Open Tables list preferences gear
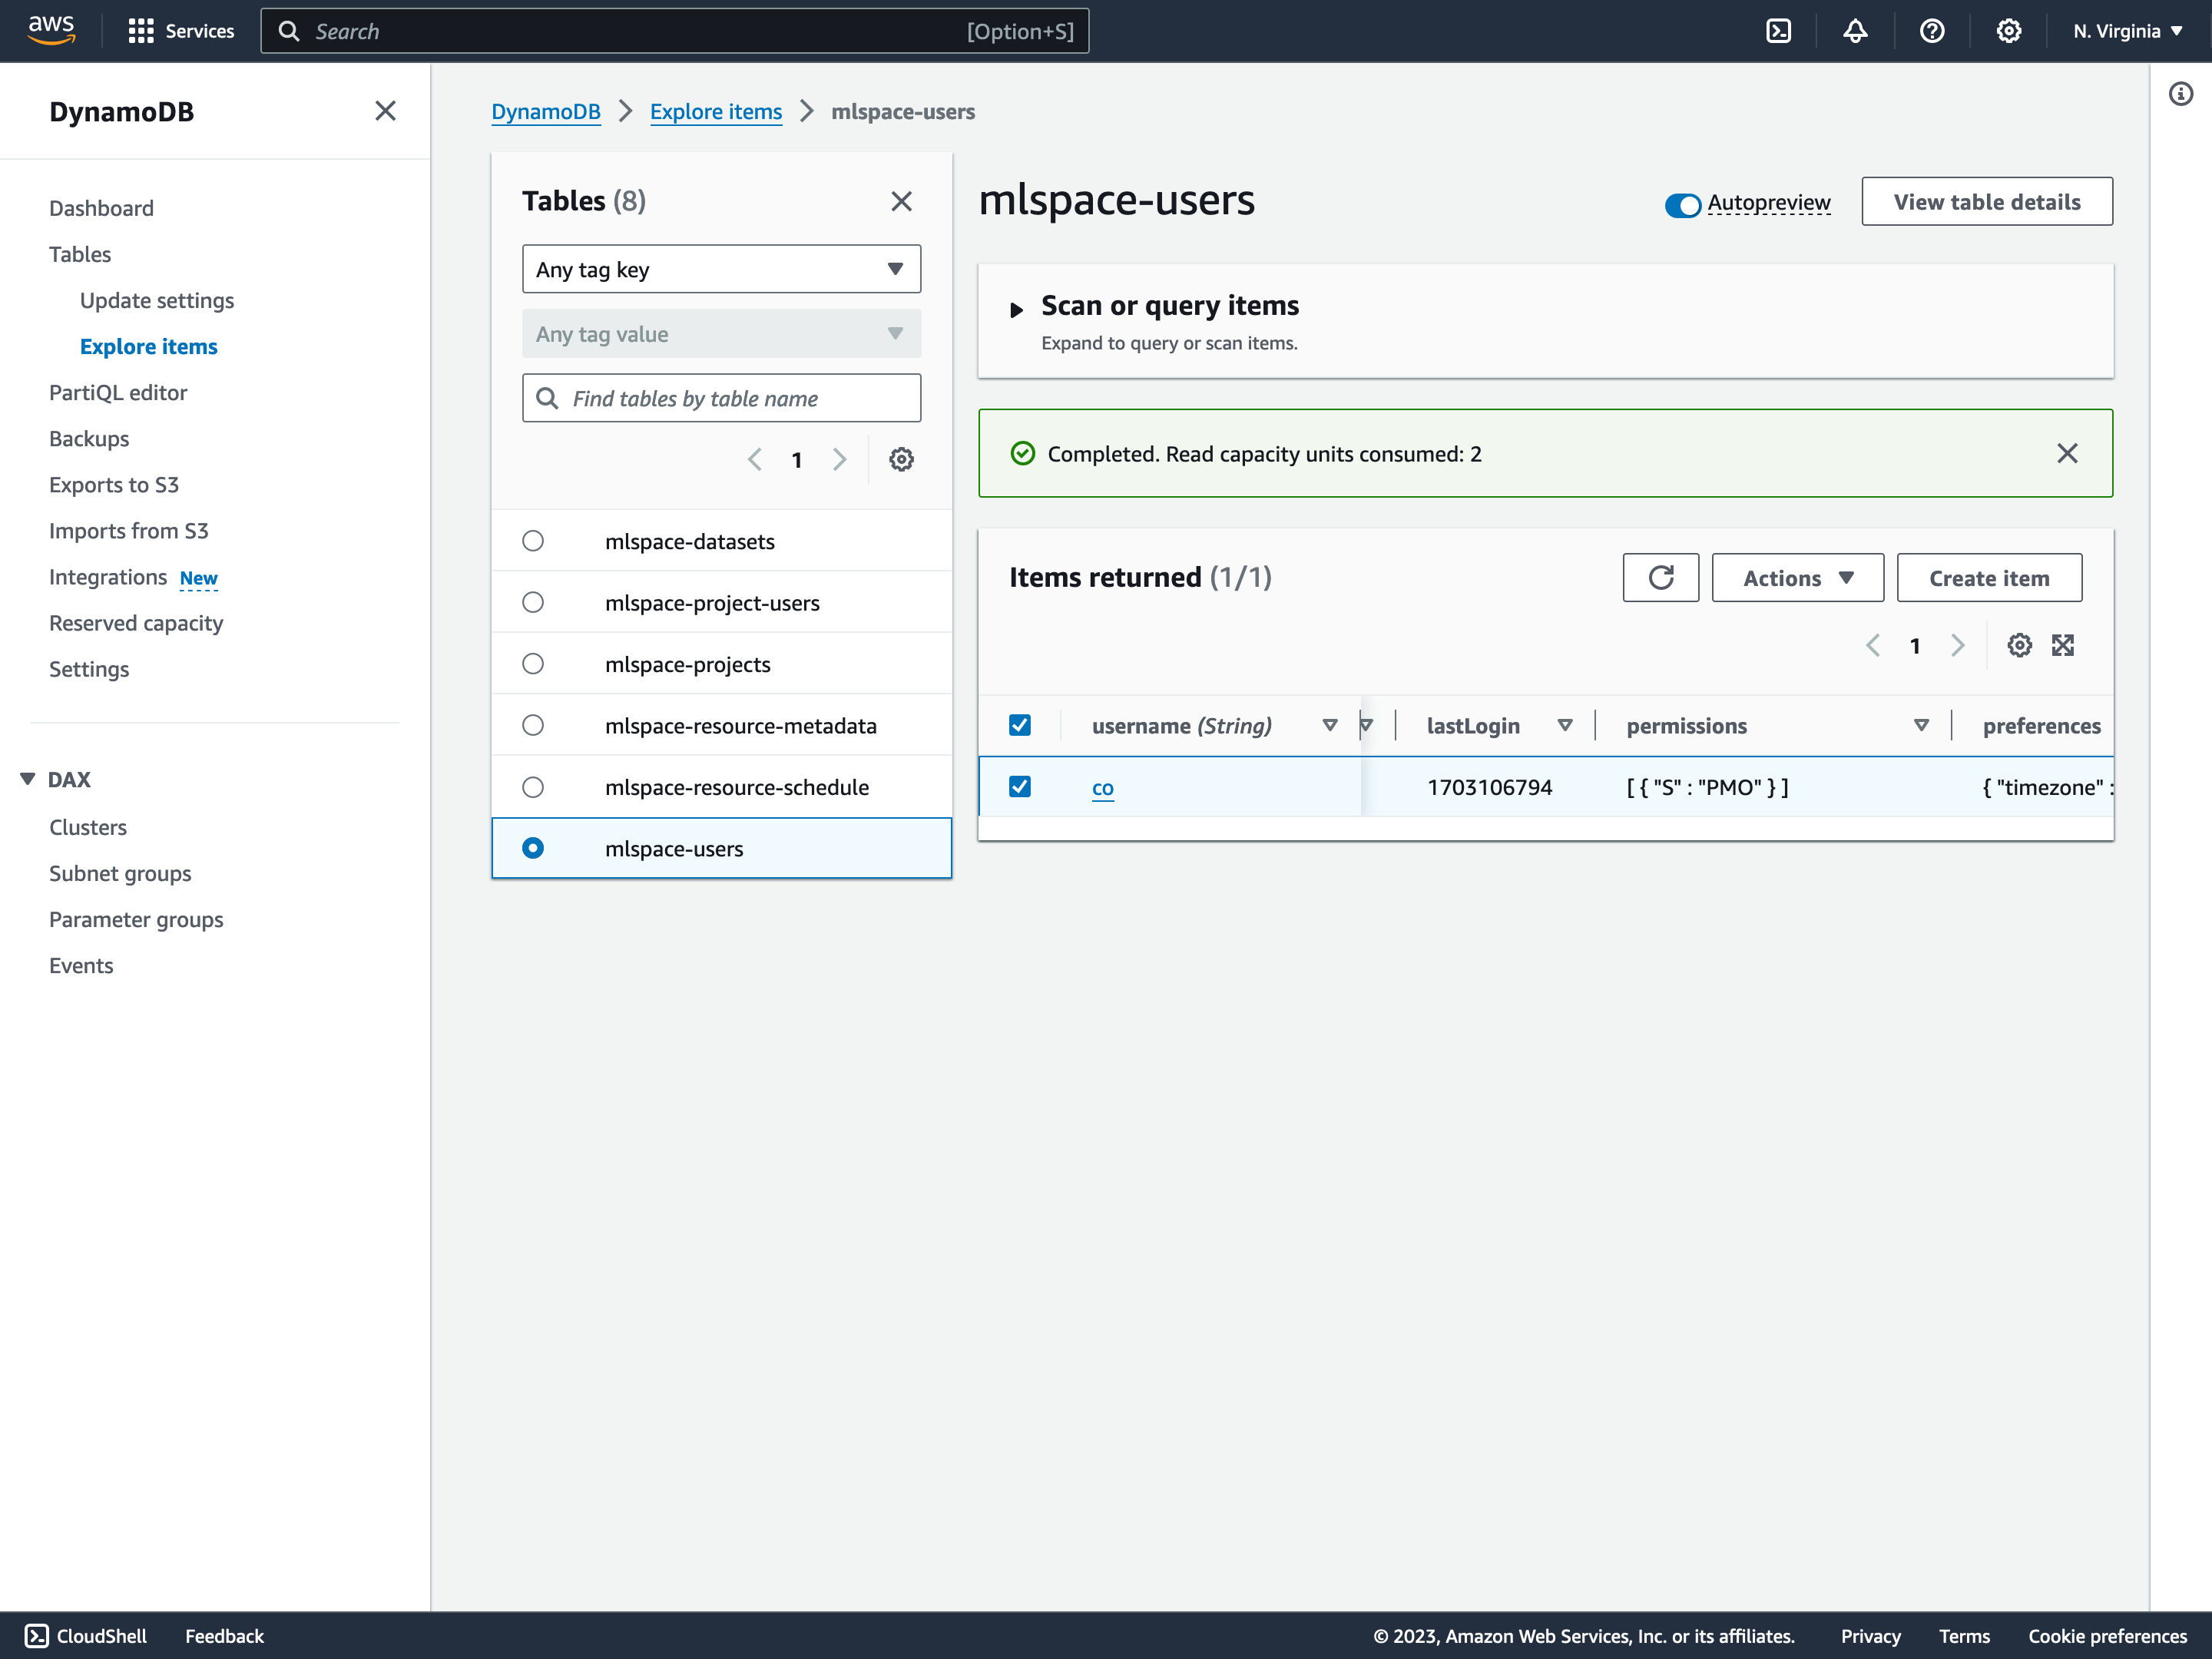 [x=901, y=460]
